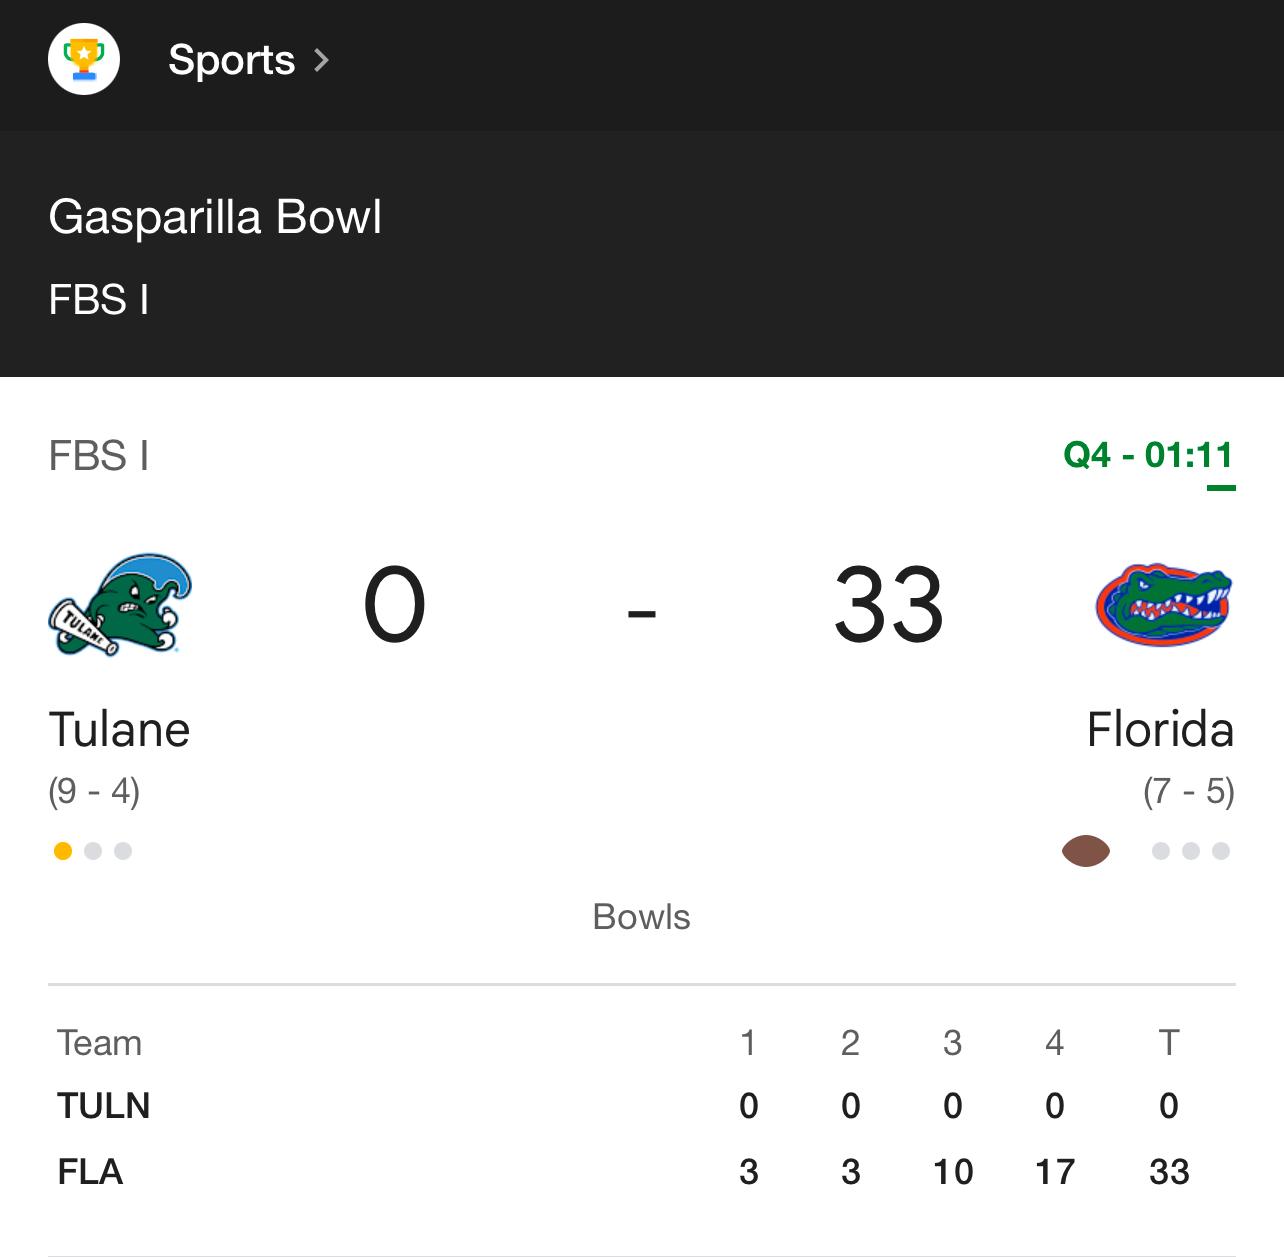Select the TULN row in box score
Image resolution: width=1284 pixels, height=1257 pixels.
[x=642, y=1106]
